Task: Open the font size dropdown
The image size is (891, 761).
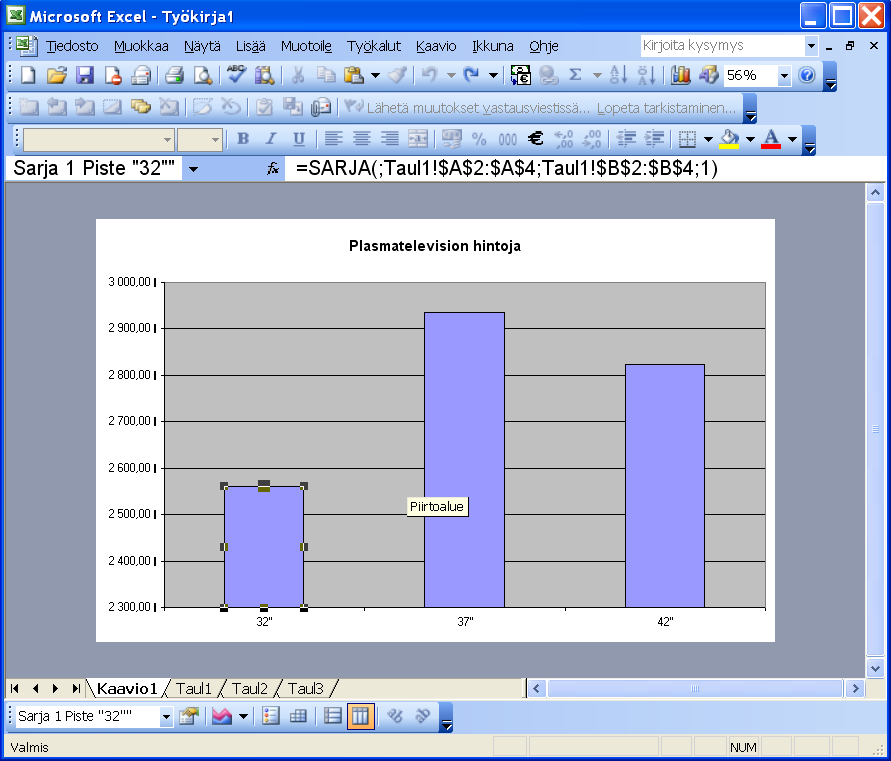Action: [215, 139]
